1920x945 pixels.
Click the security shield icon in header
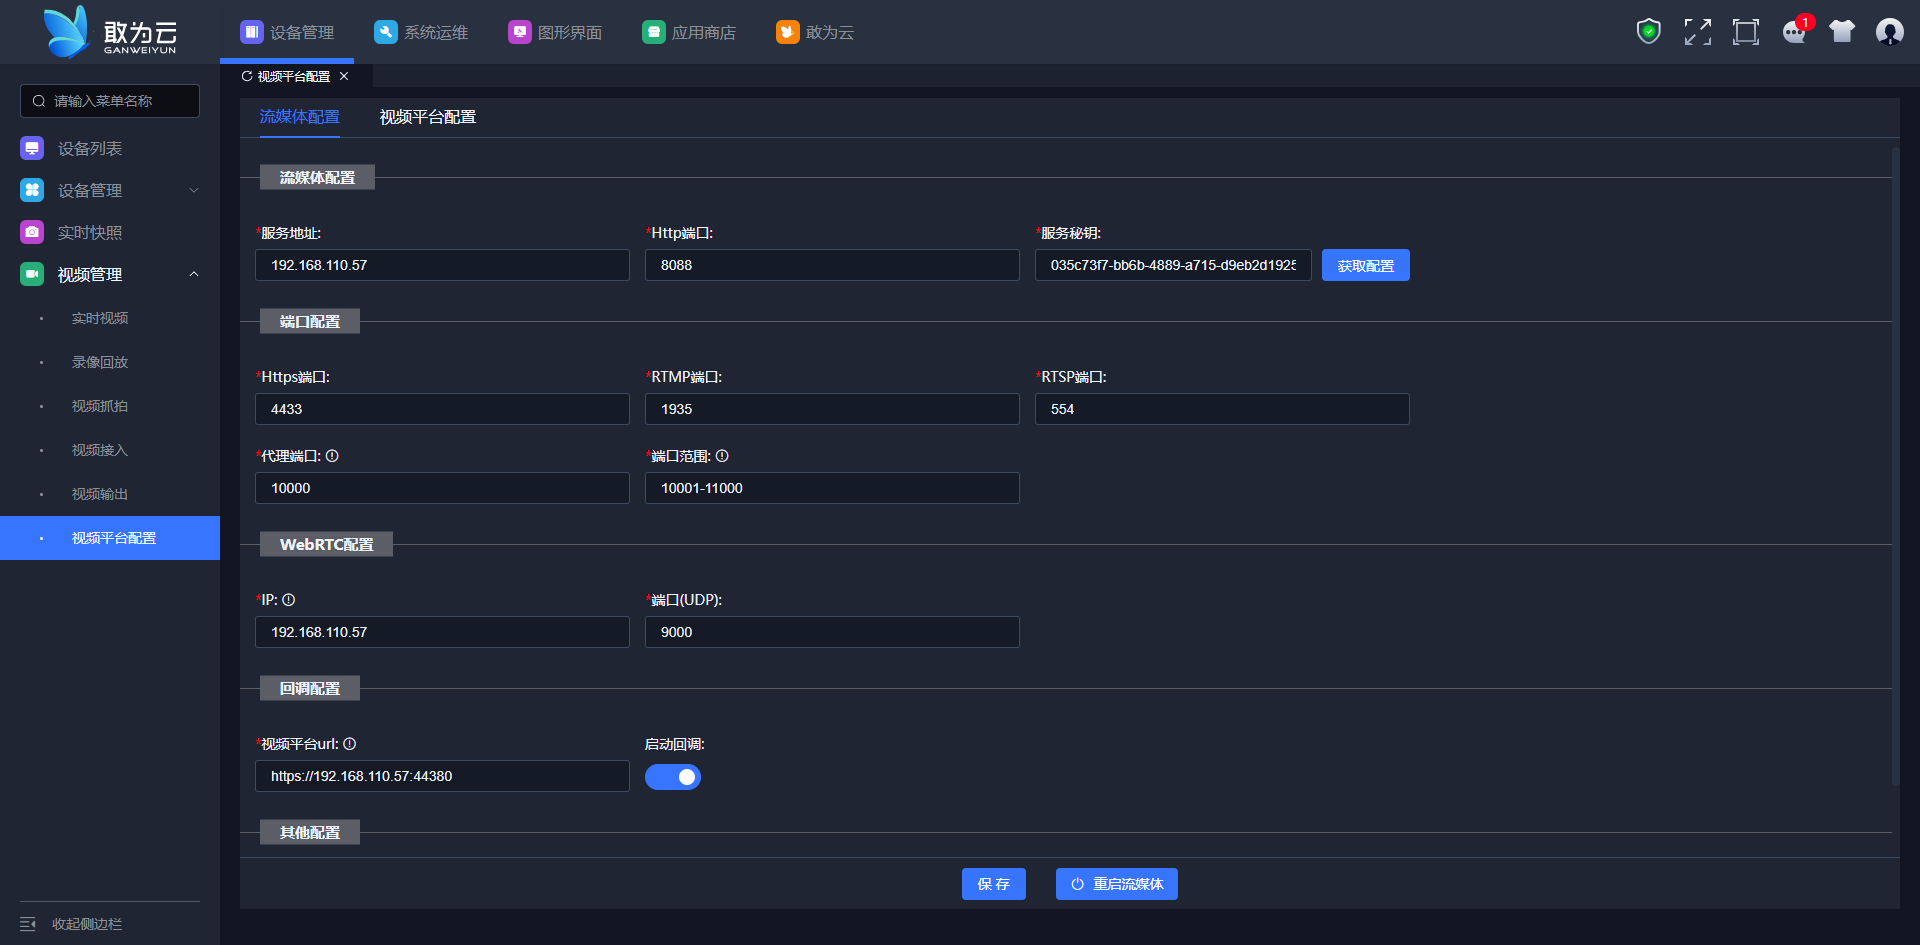tap(1648, 32)
